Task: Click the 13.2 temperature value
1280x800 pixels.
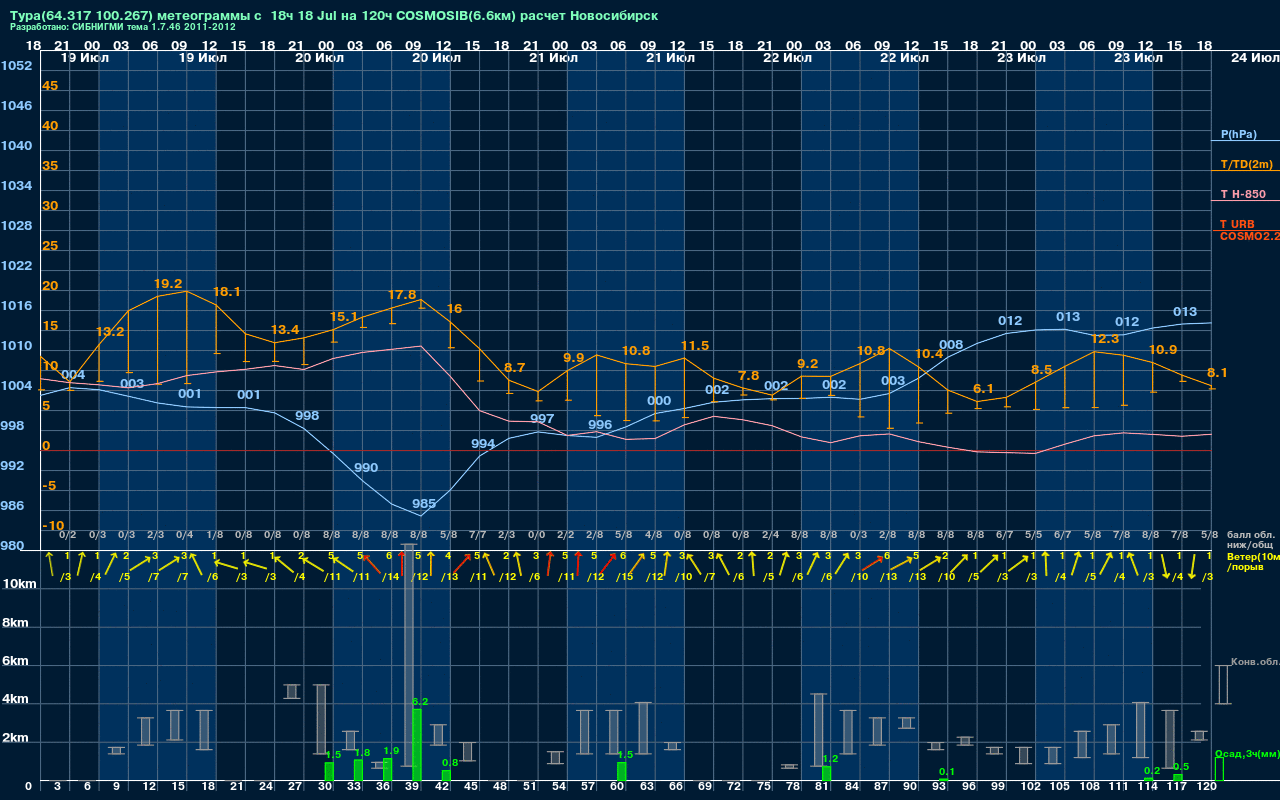Action: point(110,332)
